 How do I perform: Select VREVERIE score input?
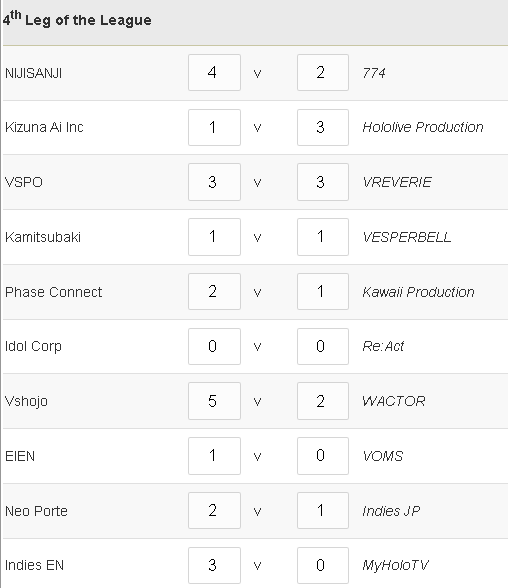[x=323, y=182]
